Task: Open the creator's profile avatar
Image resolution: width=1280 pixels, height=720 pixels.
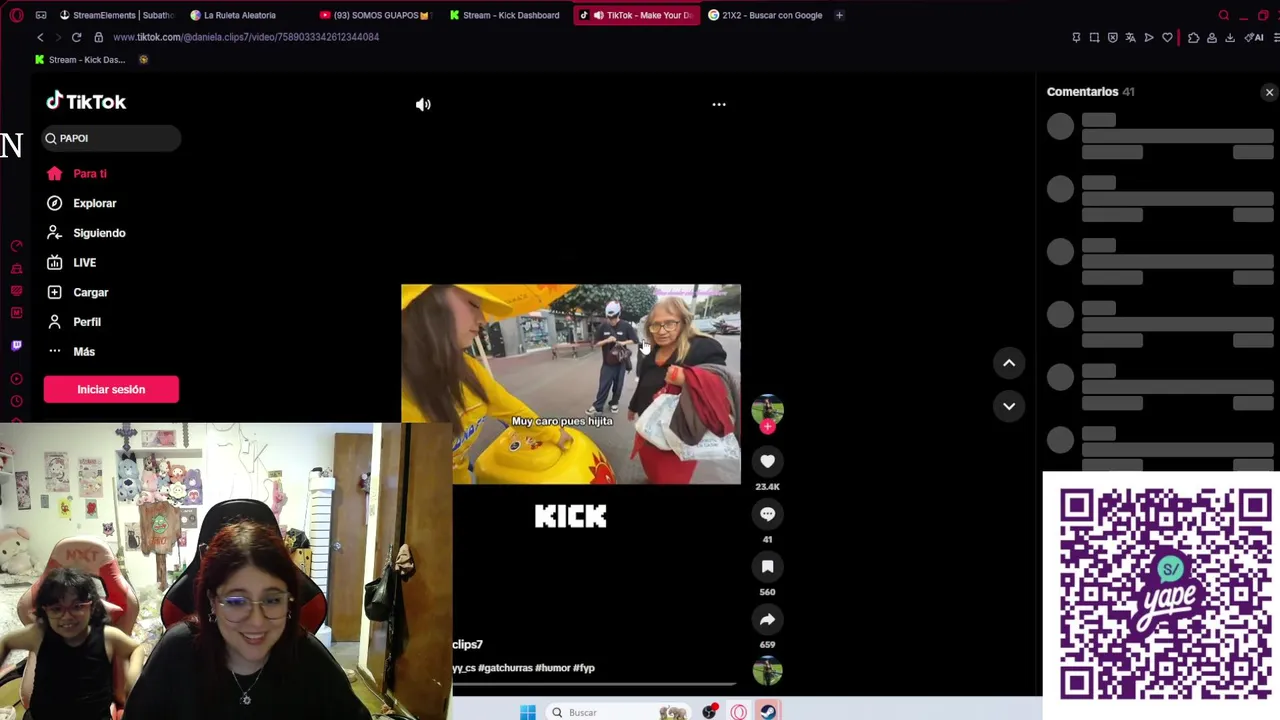Action: [x=767, y=409]
